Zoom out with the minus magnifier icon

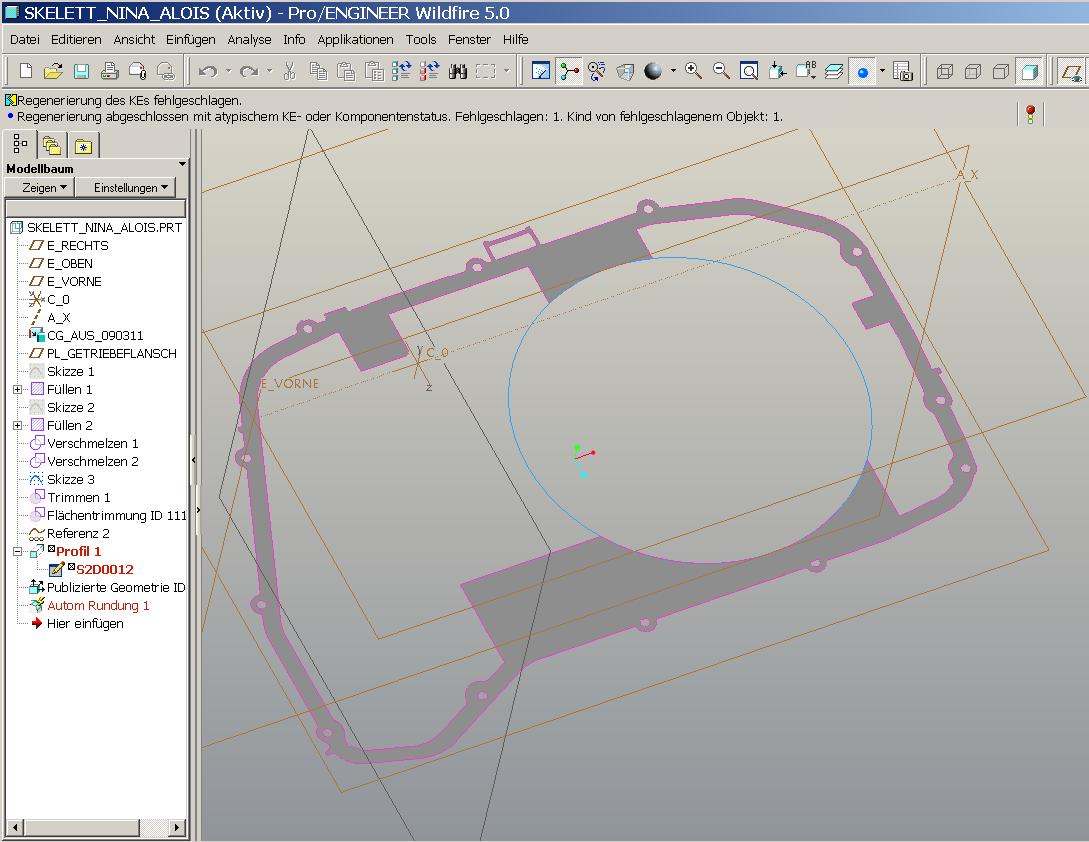click(721, 71)
